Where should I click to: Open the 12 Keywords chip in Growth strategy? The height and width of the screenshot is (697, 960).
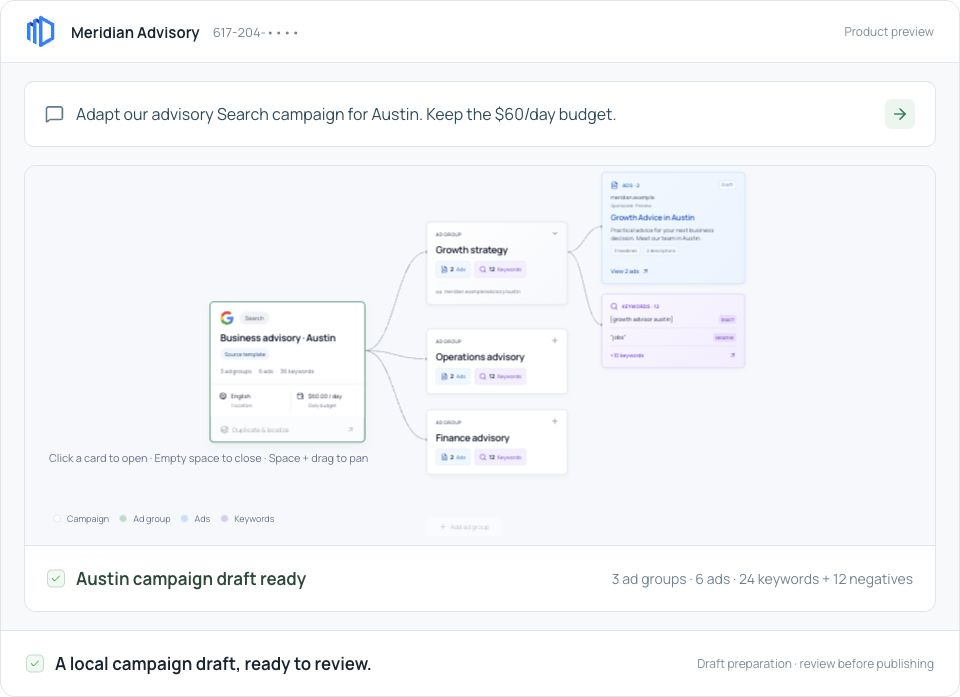pos(500,269)
